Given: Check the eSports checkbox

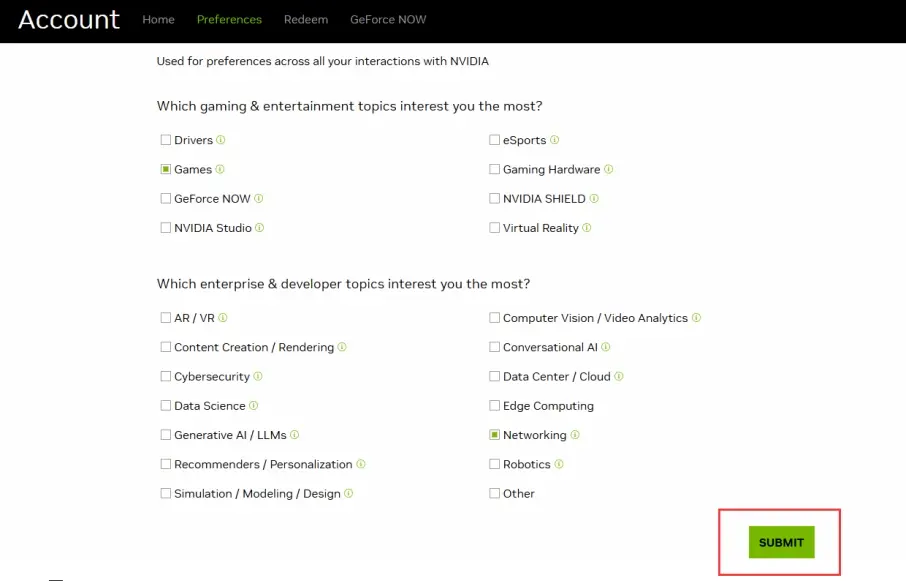Looking at the screenshot, I should click(495, 140).
